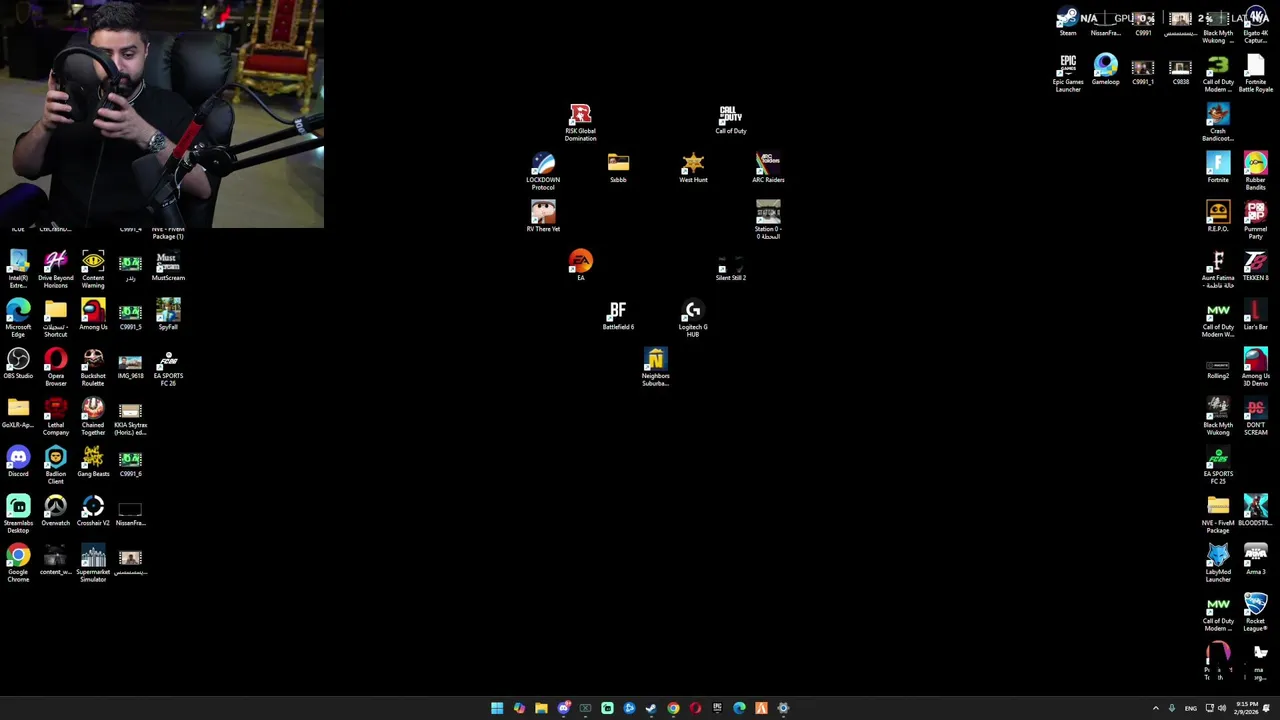The width and height of the screenshot is (1280, 720).
Task: Launch LOCKDOWN Protocol from the desktop
Action: pos(543,171)
